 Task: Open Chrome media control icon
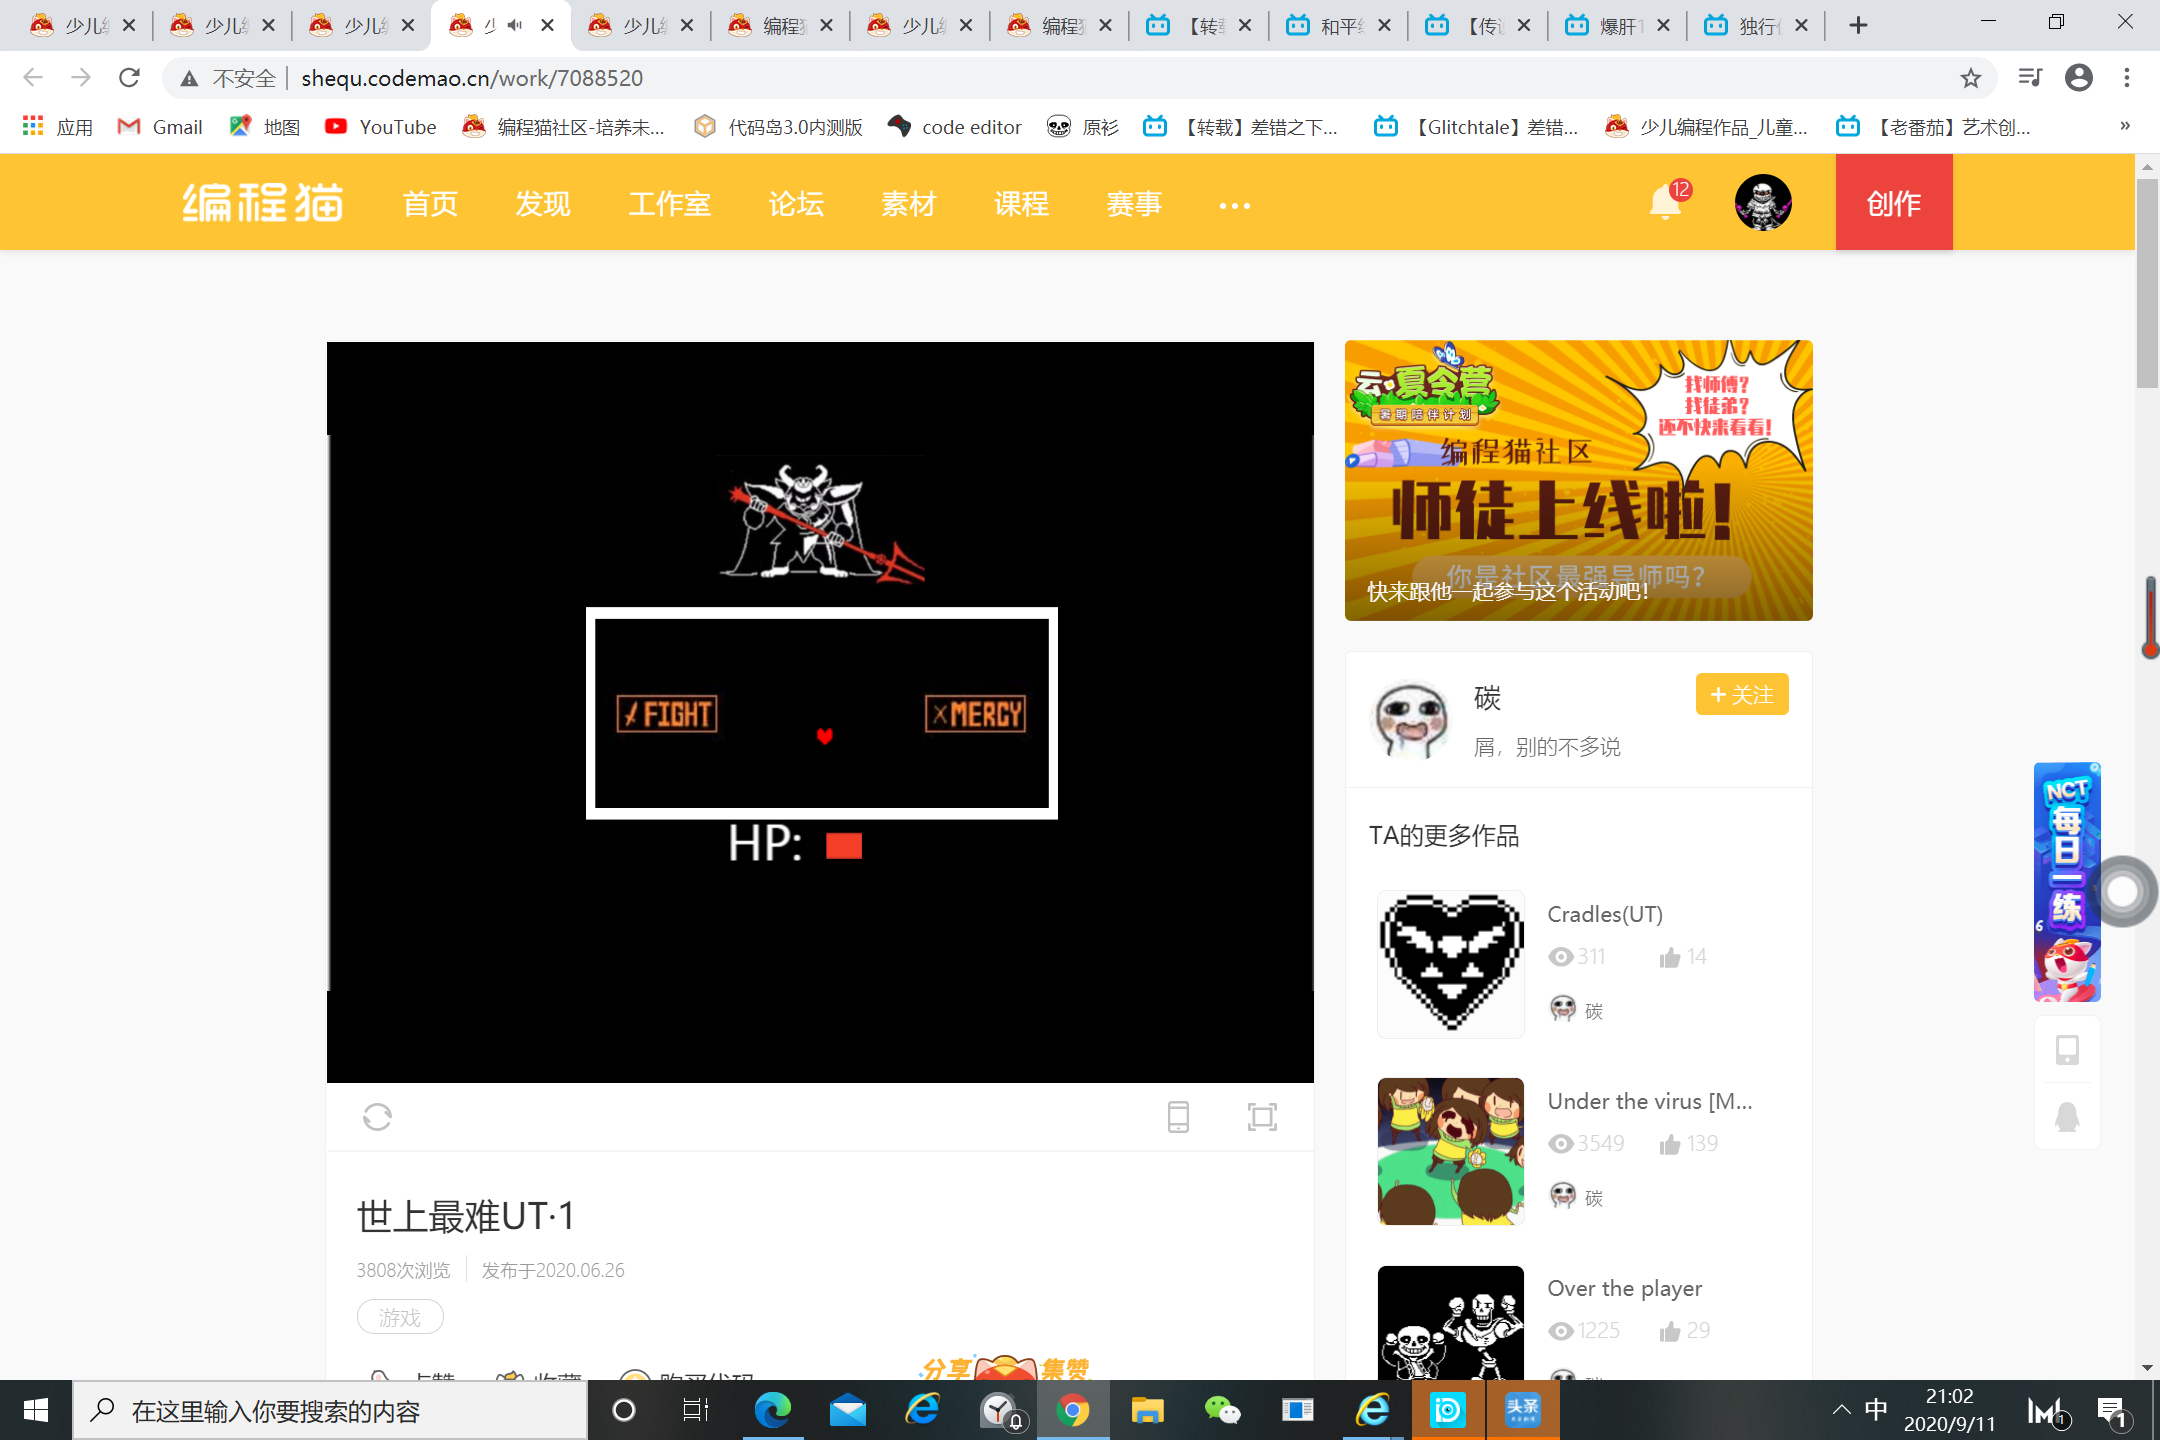(2029, 77)
